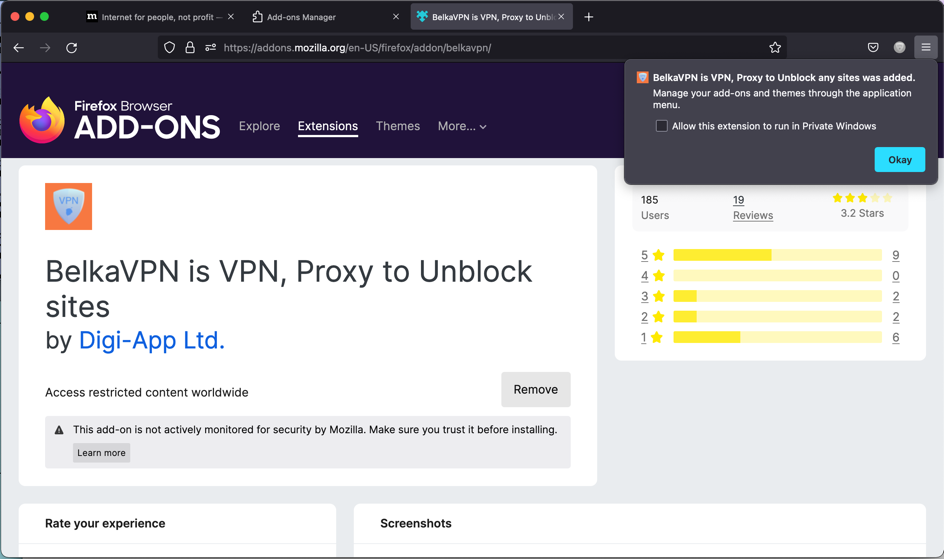Screen dimensions: 944x559
Task: Click the star rating icons above 3.2 Stars
Action: tap(862, 198)
